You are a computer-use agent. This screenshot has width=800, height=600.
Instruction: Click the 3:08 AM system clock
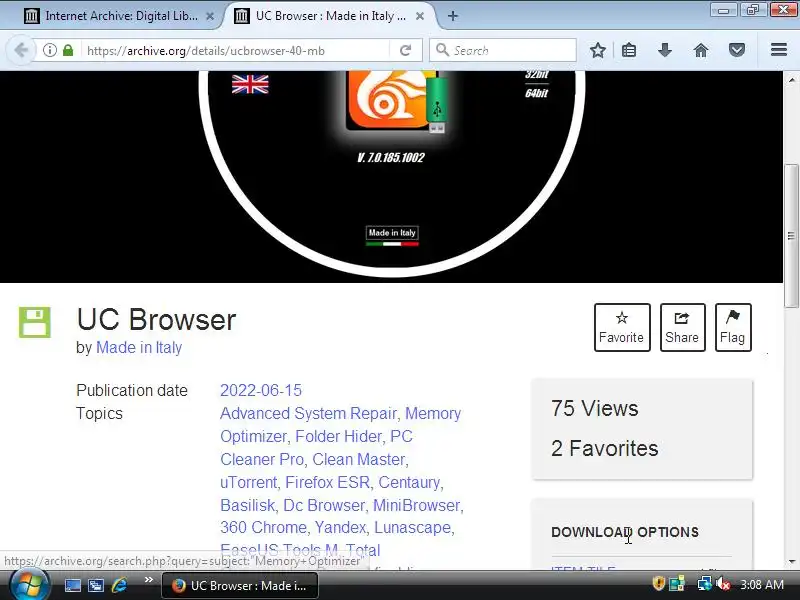tap(762, 585)
